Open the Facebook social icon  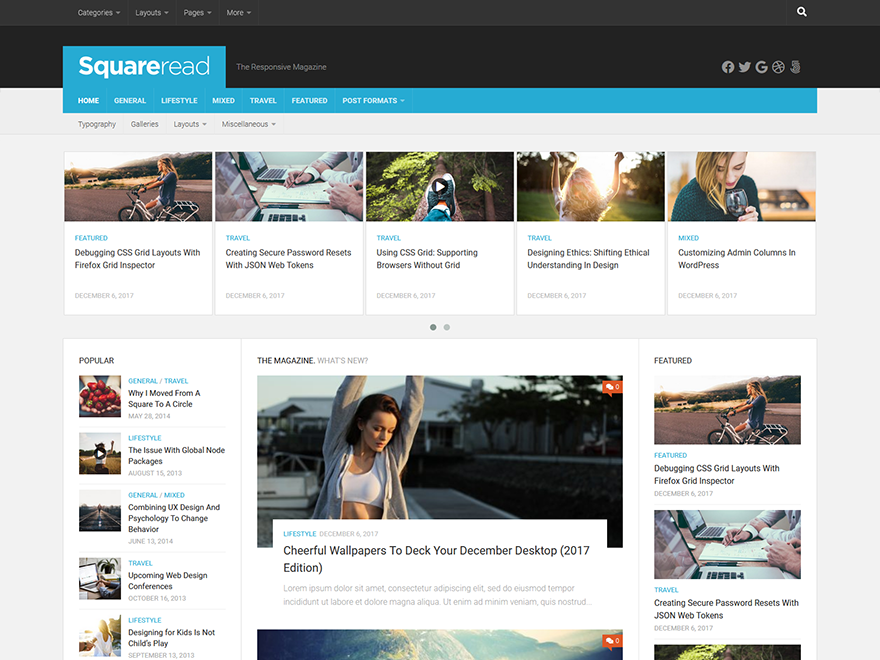click(x=728, y=67)
